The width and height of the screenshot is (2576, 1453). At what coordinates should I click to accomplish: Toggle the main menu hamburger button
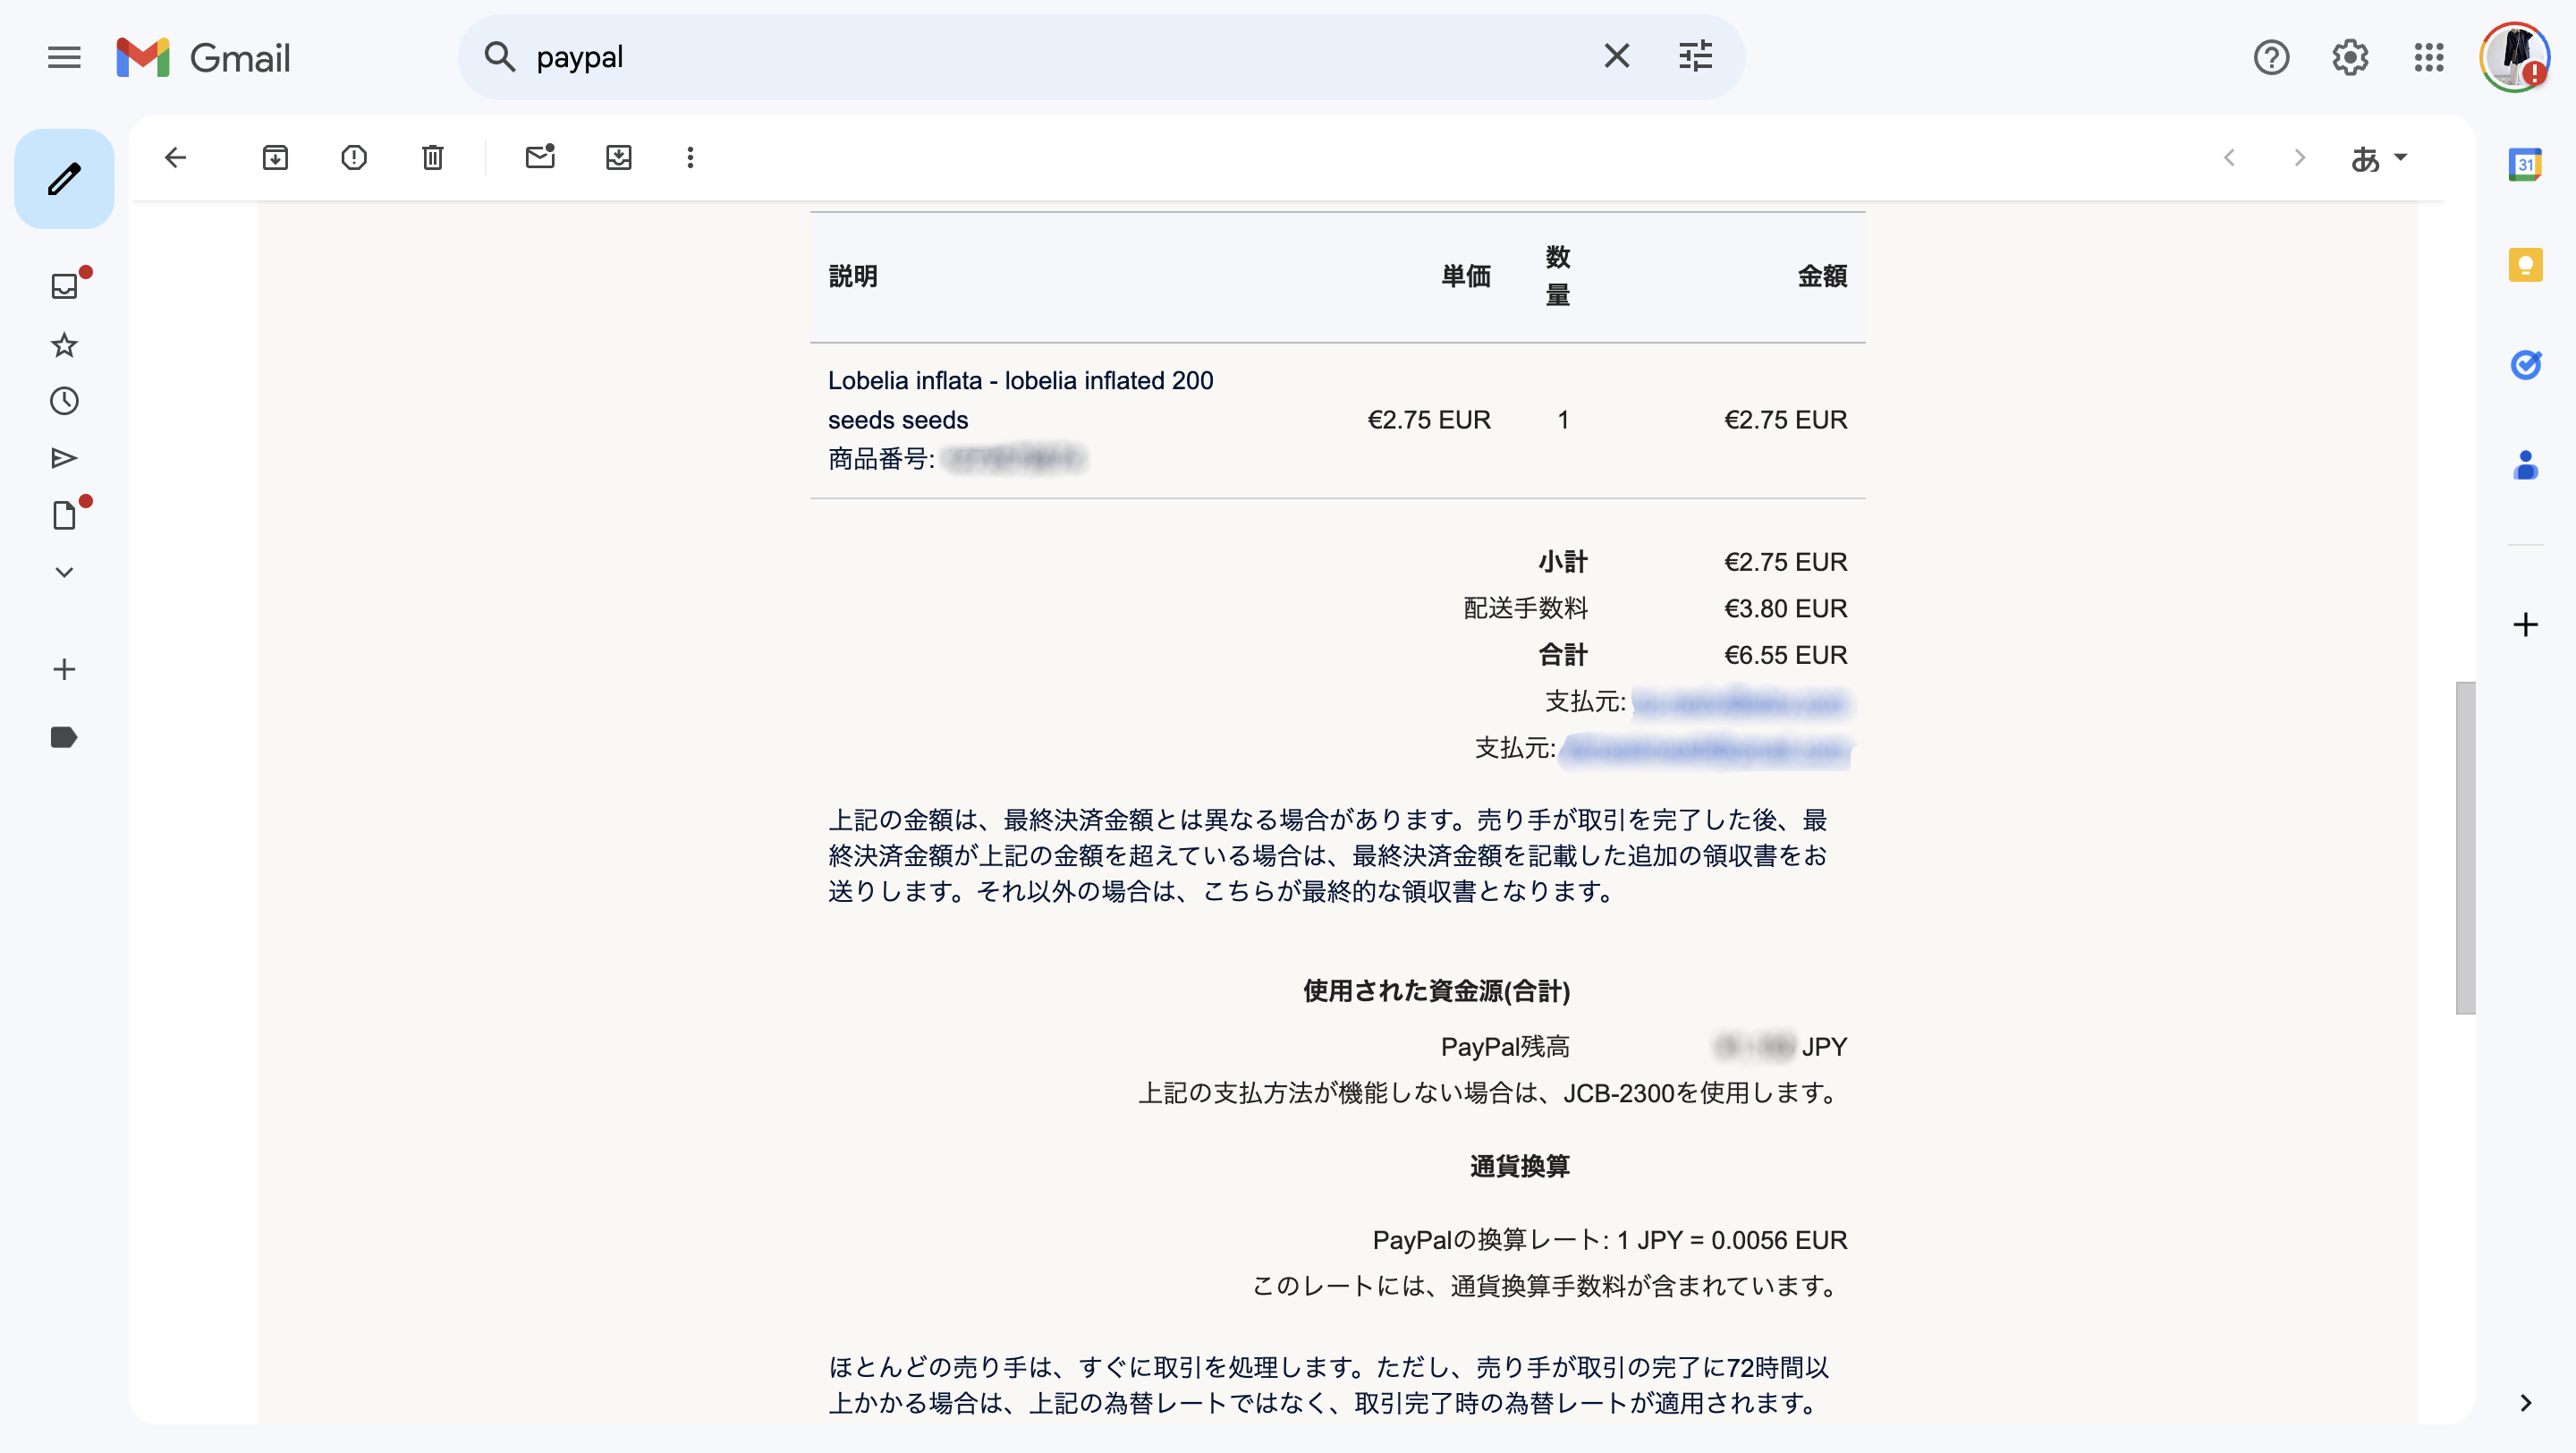tap(64, 57)
